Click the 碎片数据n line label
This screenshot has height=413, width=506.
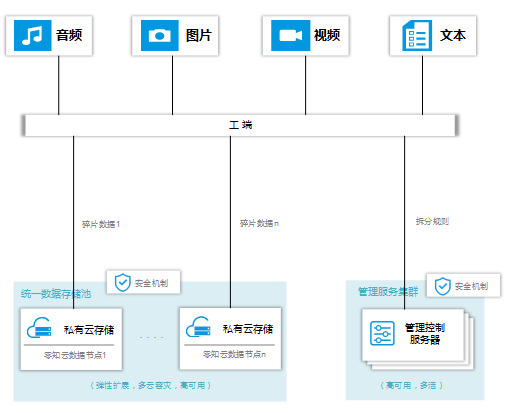[x=259, y=223]
